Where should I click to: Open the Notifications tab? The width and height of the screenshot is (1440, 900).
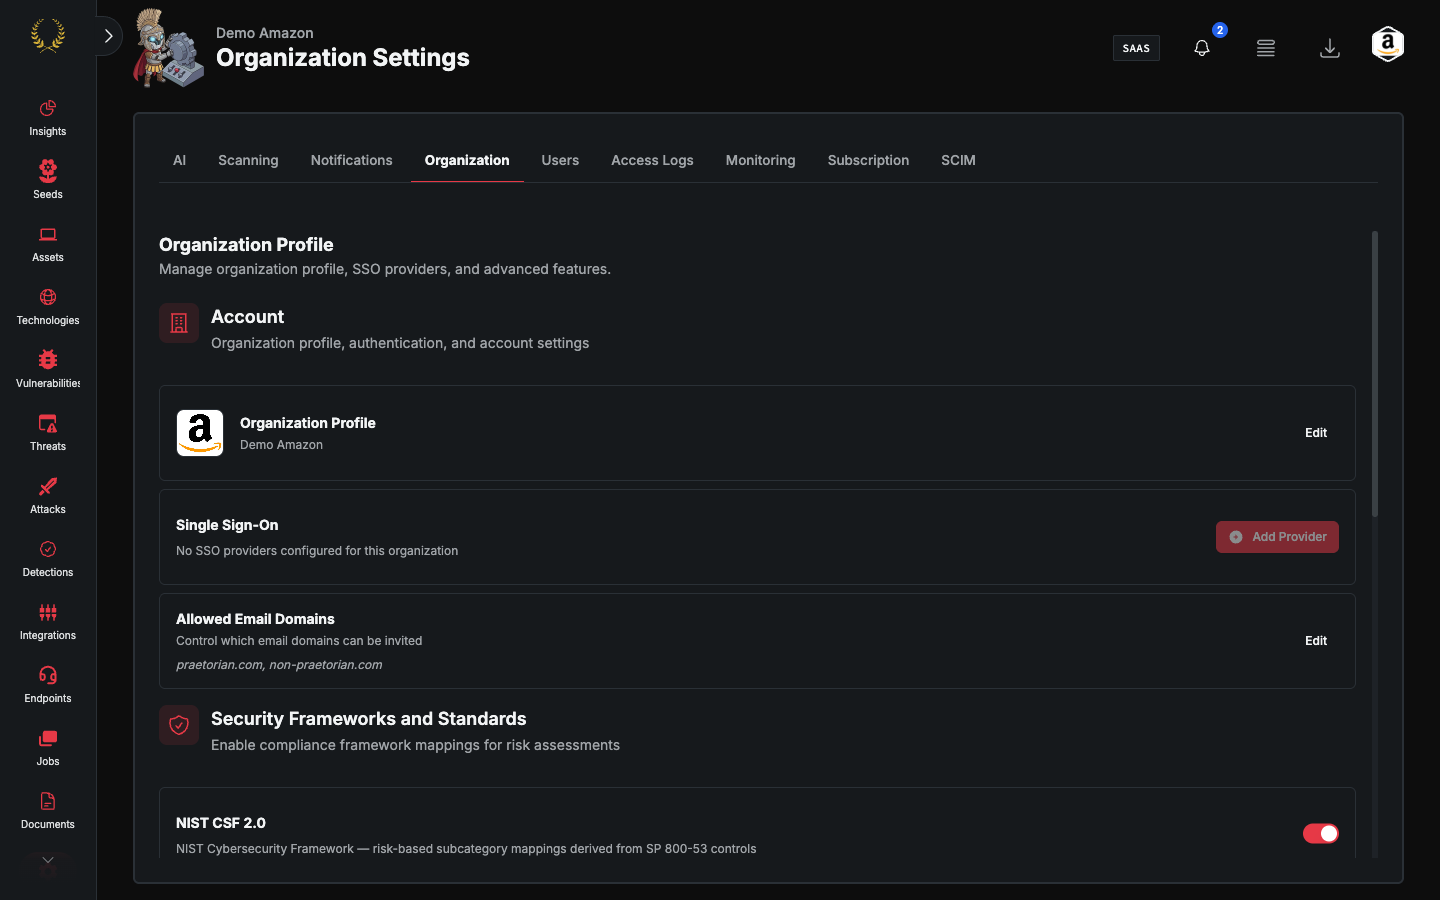(x=351, y=160)
